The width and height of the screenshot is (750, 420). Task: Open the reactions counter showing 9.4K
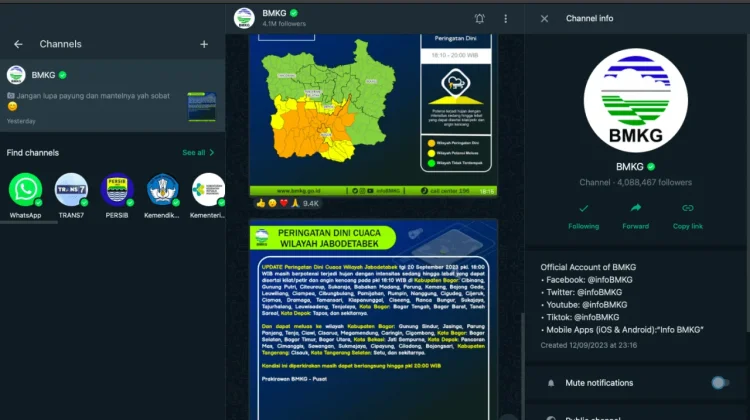(x=288, y=203)
